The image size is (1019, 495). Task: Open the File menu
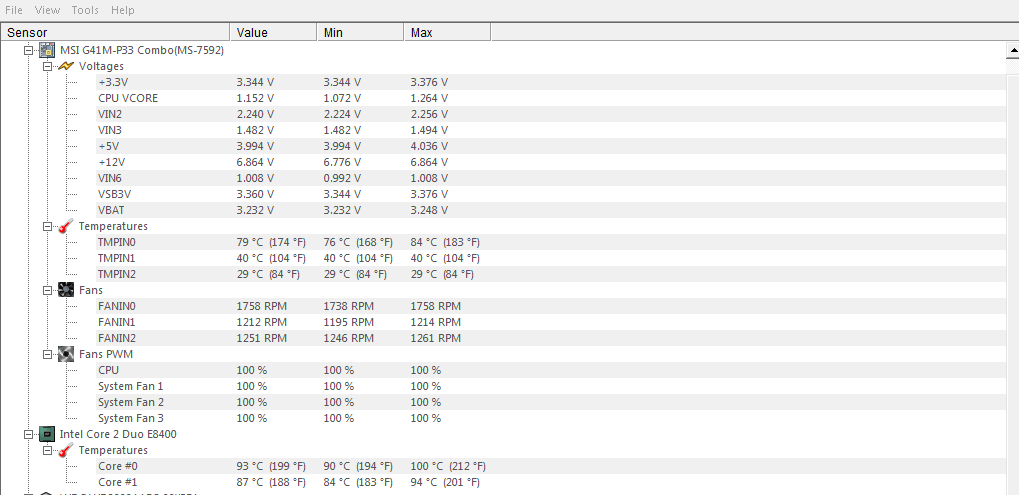(14, 10)
